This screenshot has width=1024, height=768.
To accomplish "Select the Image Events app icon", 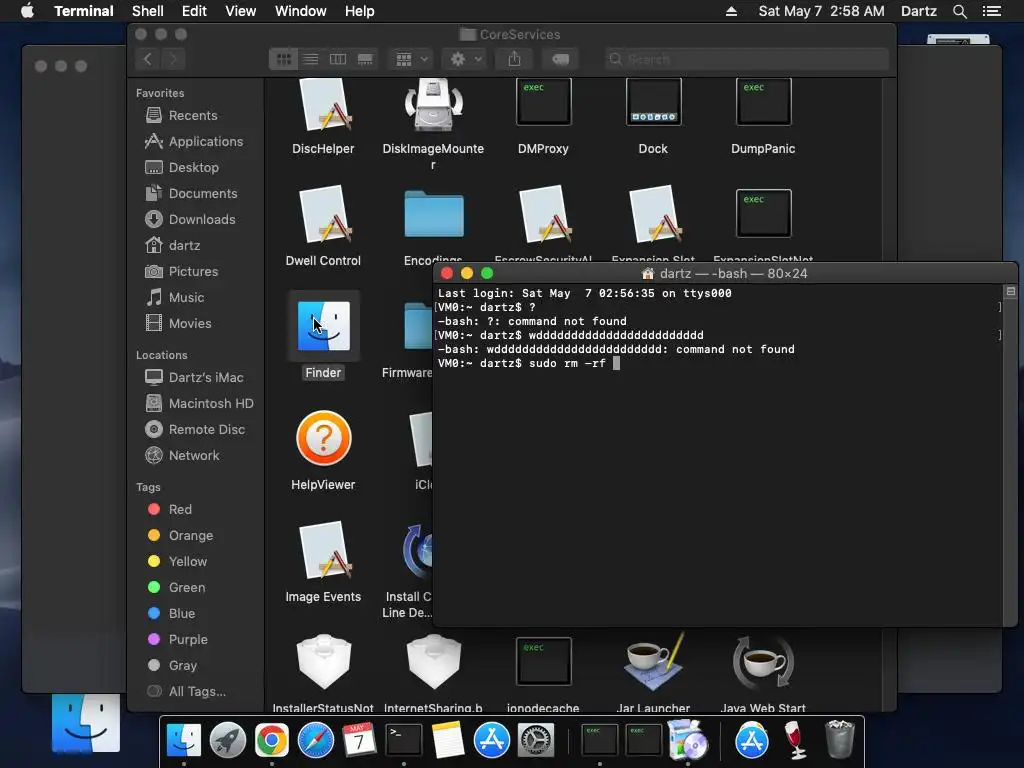I will (x=323, y=550).
